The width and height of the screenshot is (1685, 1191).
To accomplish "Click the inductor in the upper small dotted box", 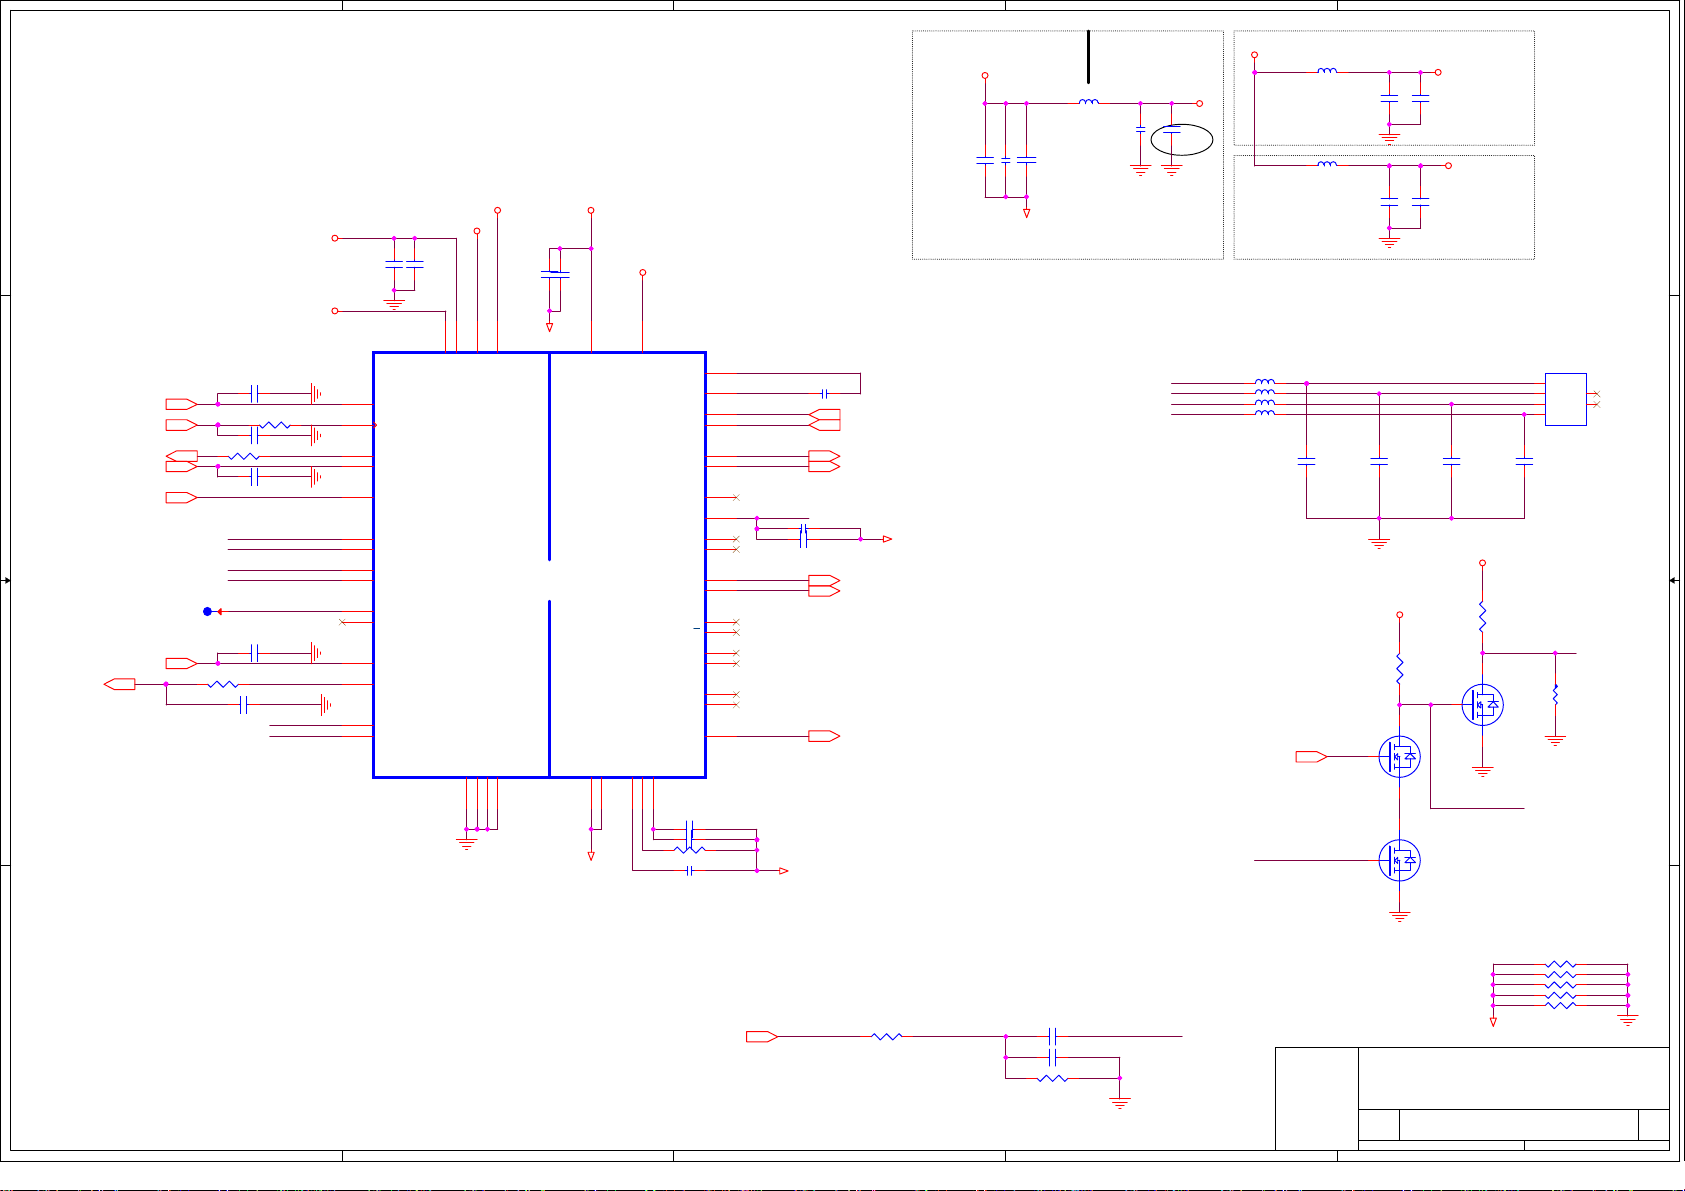I will [1327, 70].
